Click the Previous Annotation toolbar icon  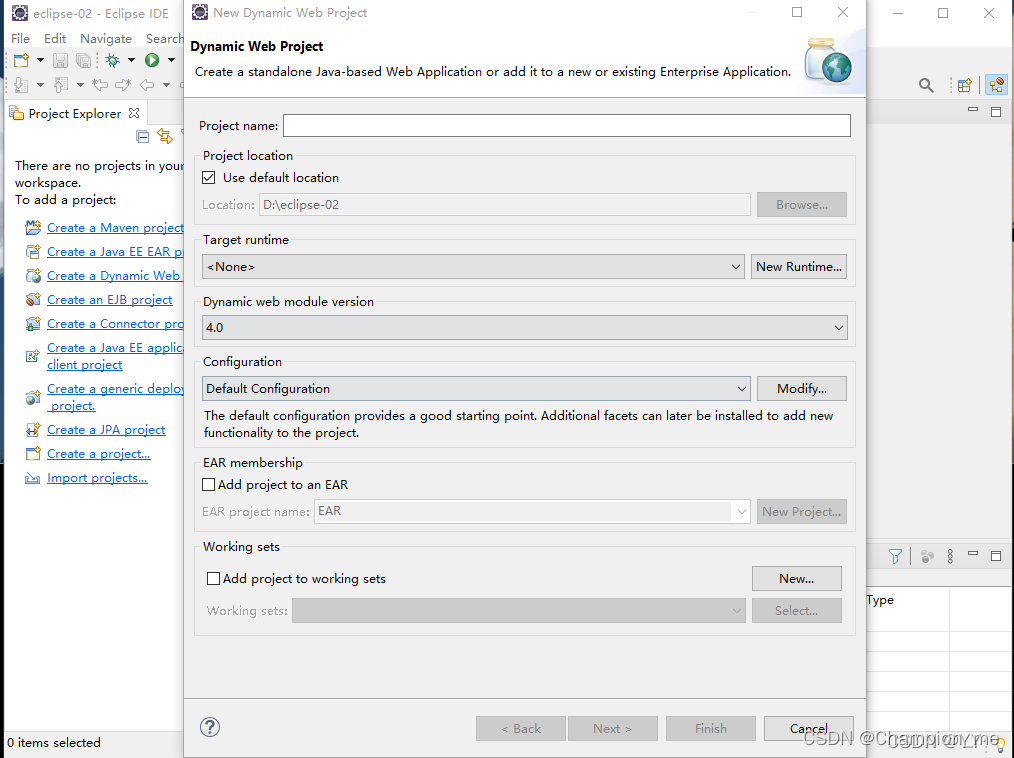(61, 85)
